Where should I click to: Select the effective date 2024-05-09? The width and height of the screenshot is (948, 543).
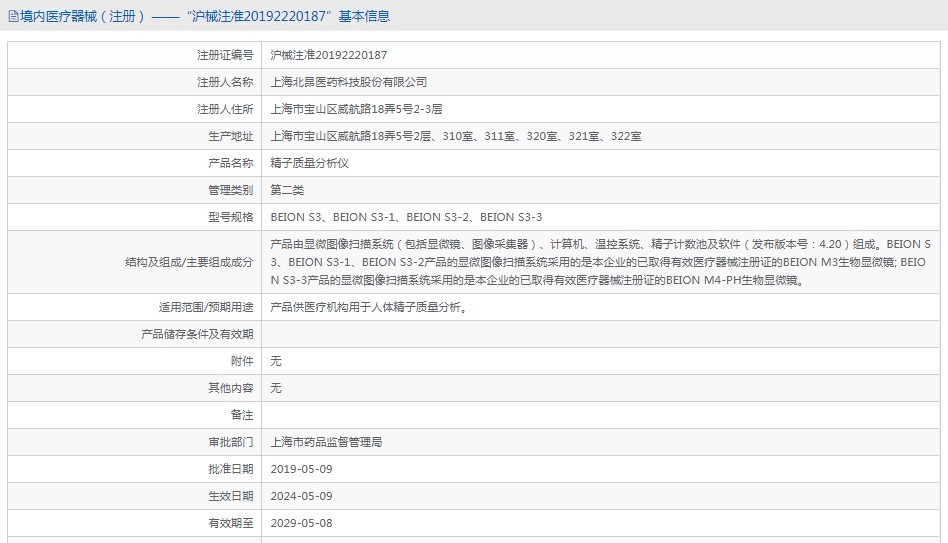302,496
